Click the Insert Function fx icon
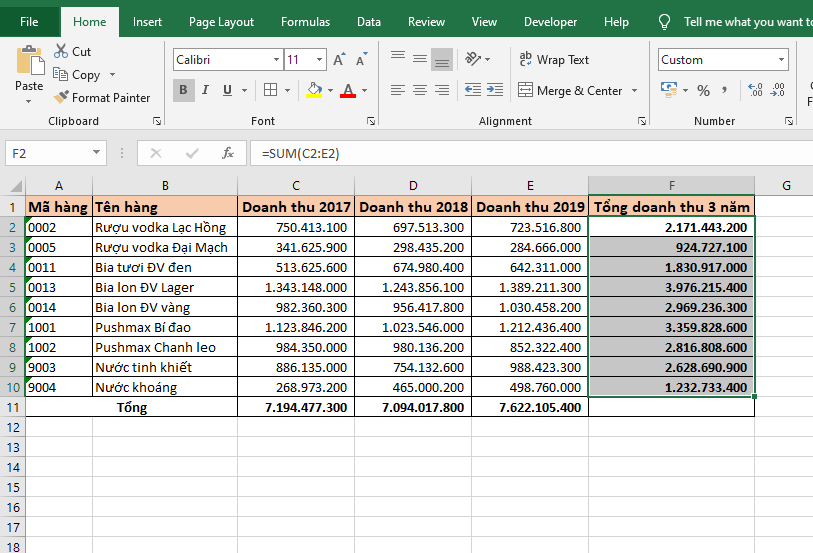813x553 pixels. (228, 153)
